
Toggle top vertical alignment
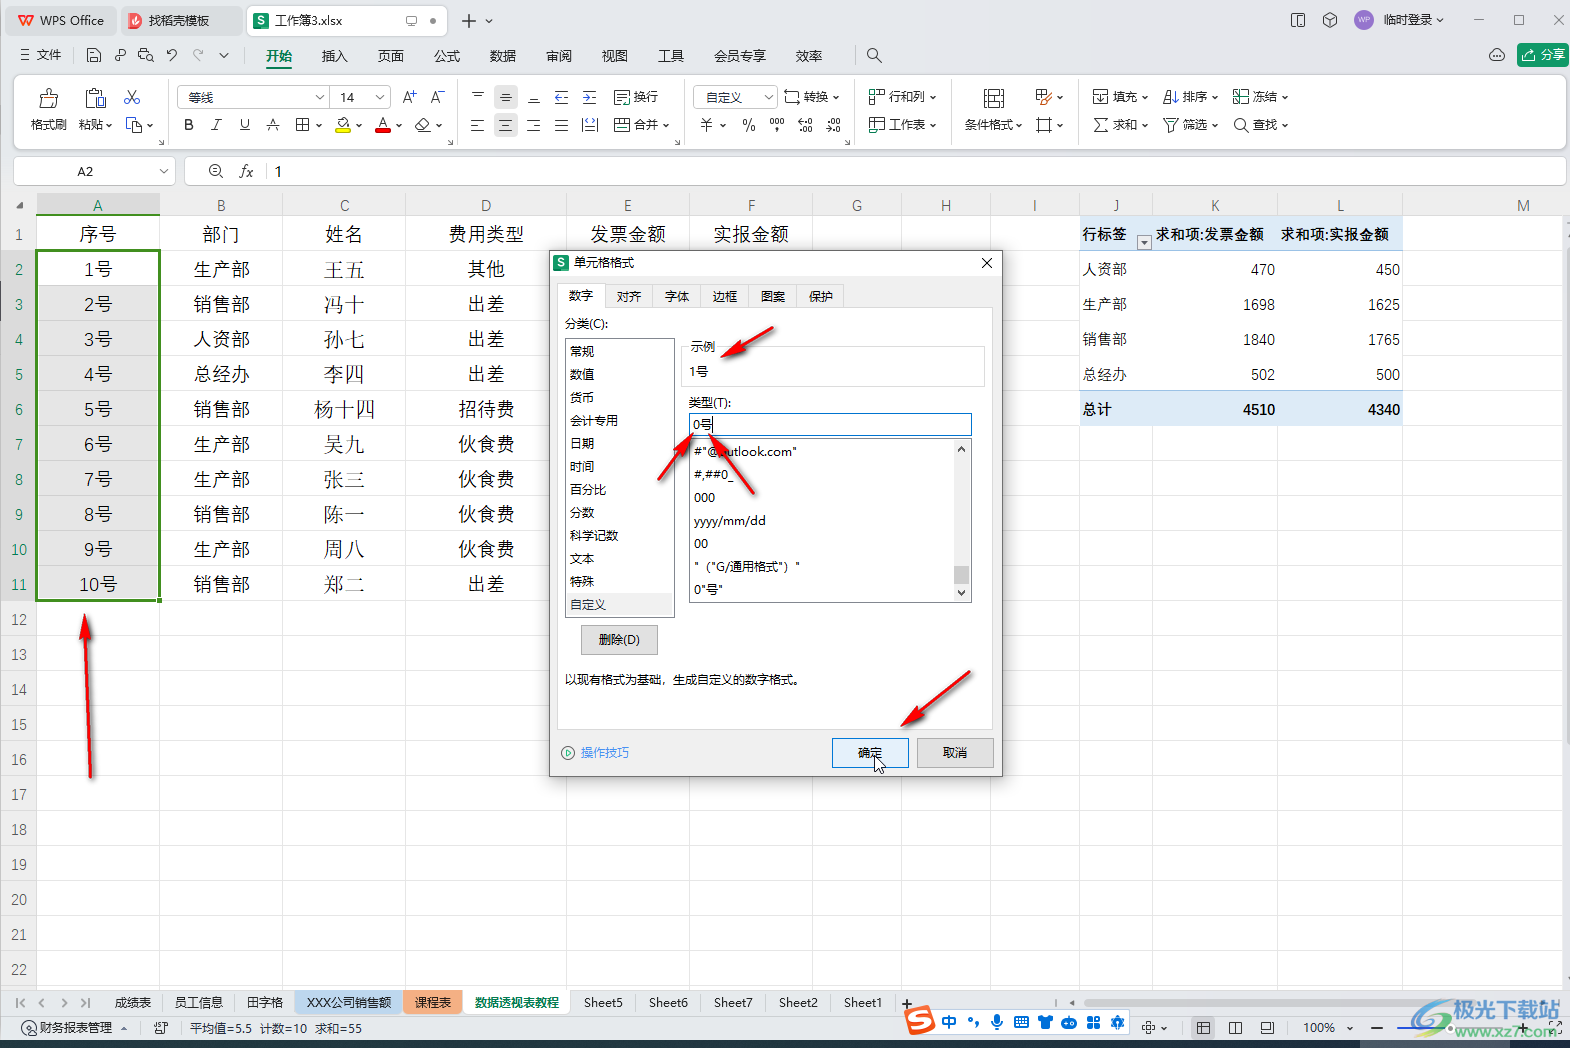pyautogui.click(x=478, y=97)
